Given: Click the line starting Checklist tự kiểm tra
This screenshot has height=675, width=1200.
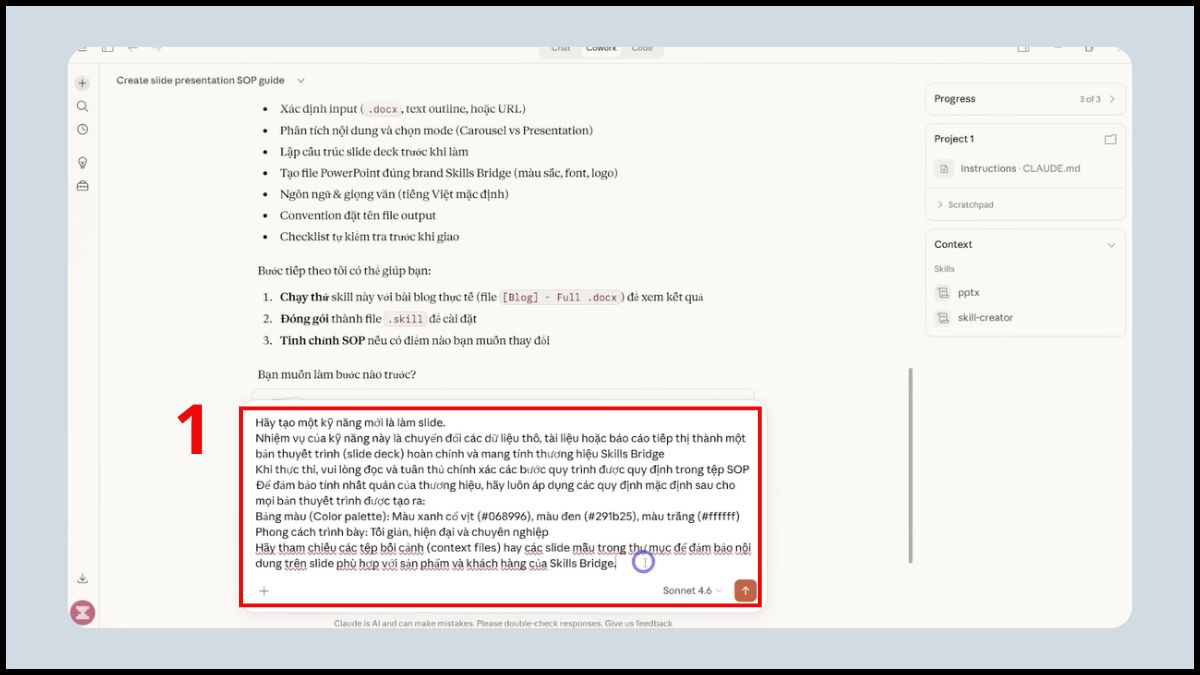Looking at the screenshot, I should [369, 237].
